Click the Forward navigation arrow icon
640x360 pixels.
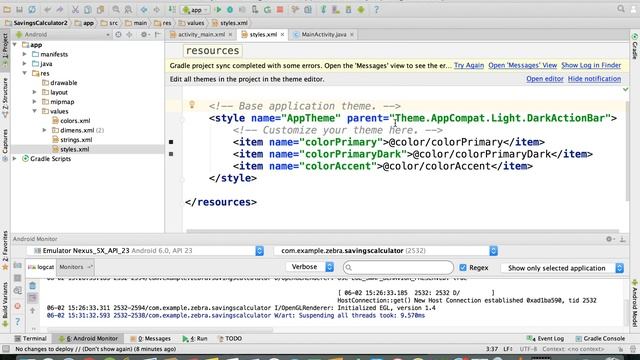156,9
